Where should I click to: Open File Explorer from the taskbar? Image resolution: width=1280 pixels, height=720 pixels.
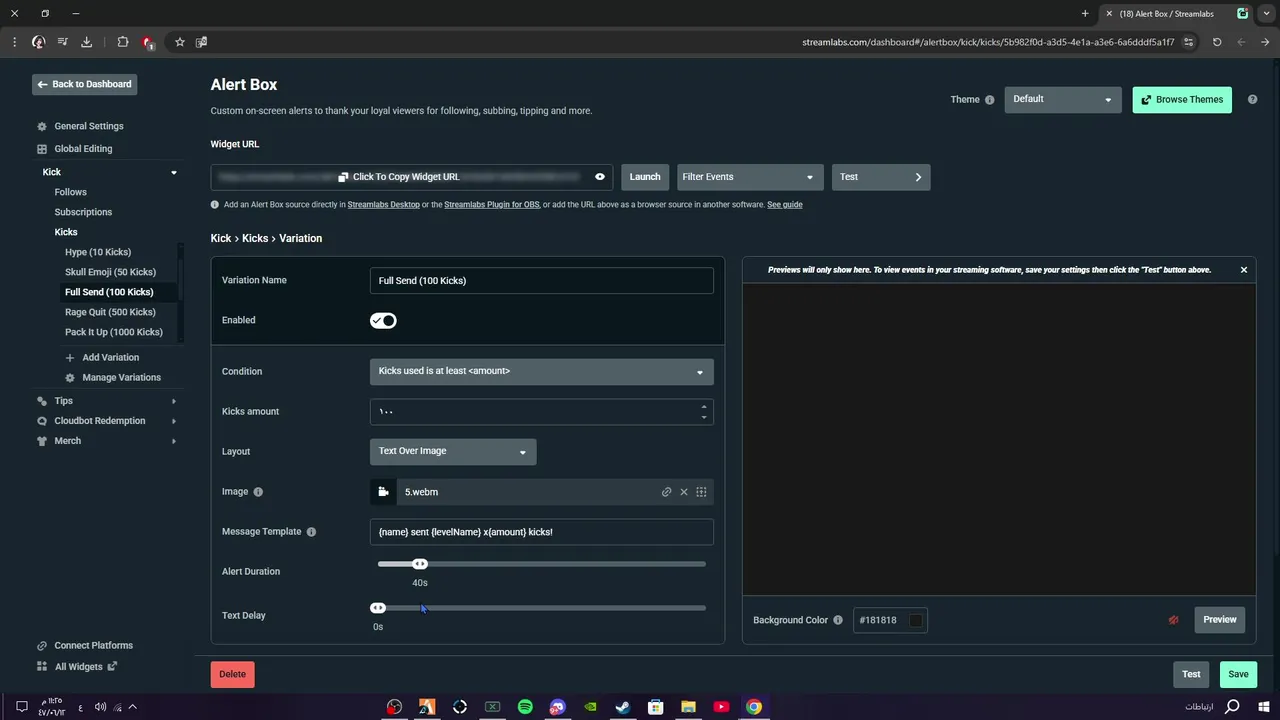tap(688, 707)
